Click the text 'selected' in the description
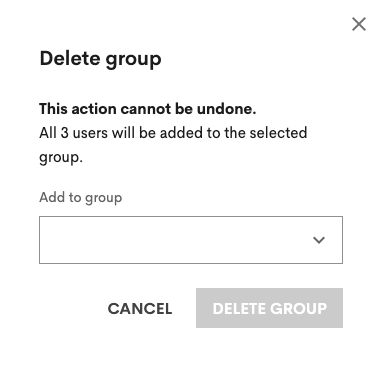 278,133
